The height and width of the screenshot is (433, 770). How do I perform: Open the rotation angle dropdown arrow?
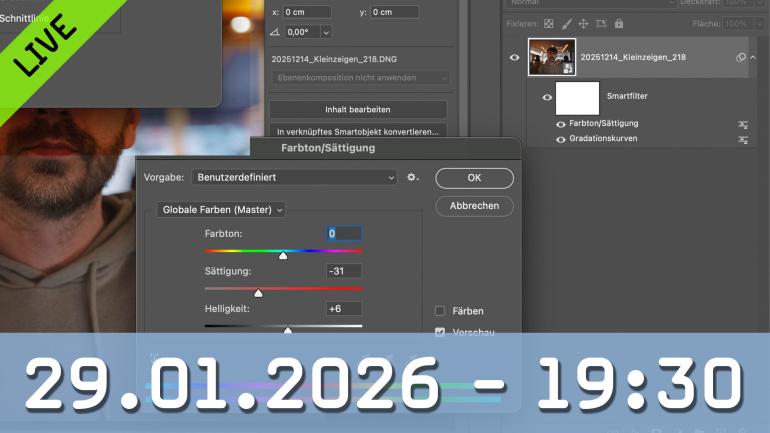(x=326, y=32)
